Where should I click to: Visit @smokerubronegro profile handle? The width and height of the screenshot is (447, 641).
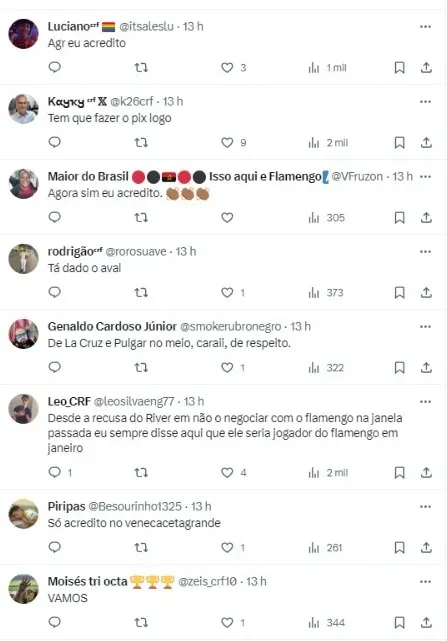231,327
